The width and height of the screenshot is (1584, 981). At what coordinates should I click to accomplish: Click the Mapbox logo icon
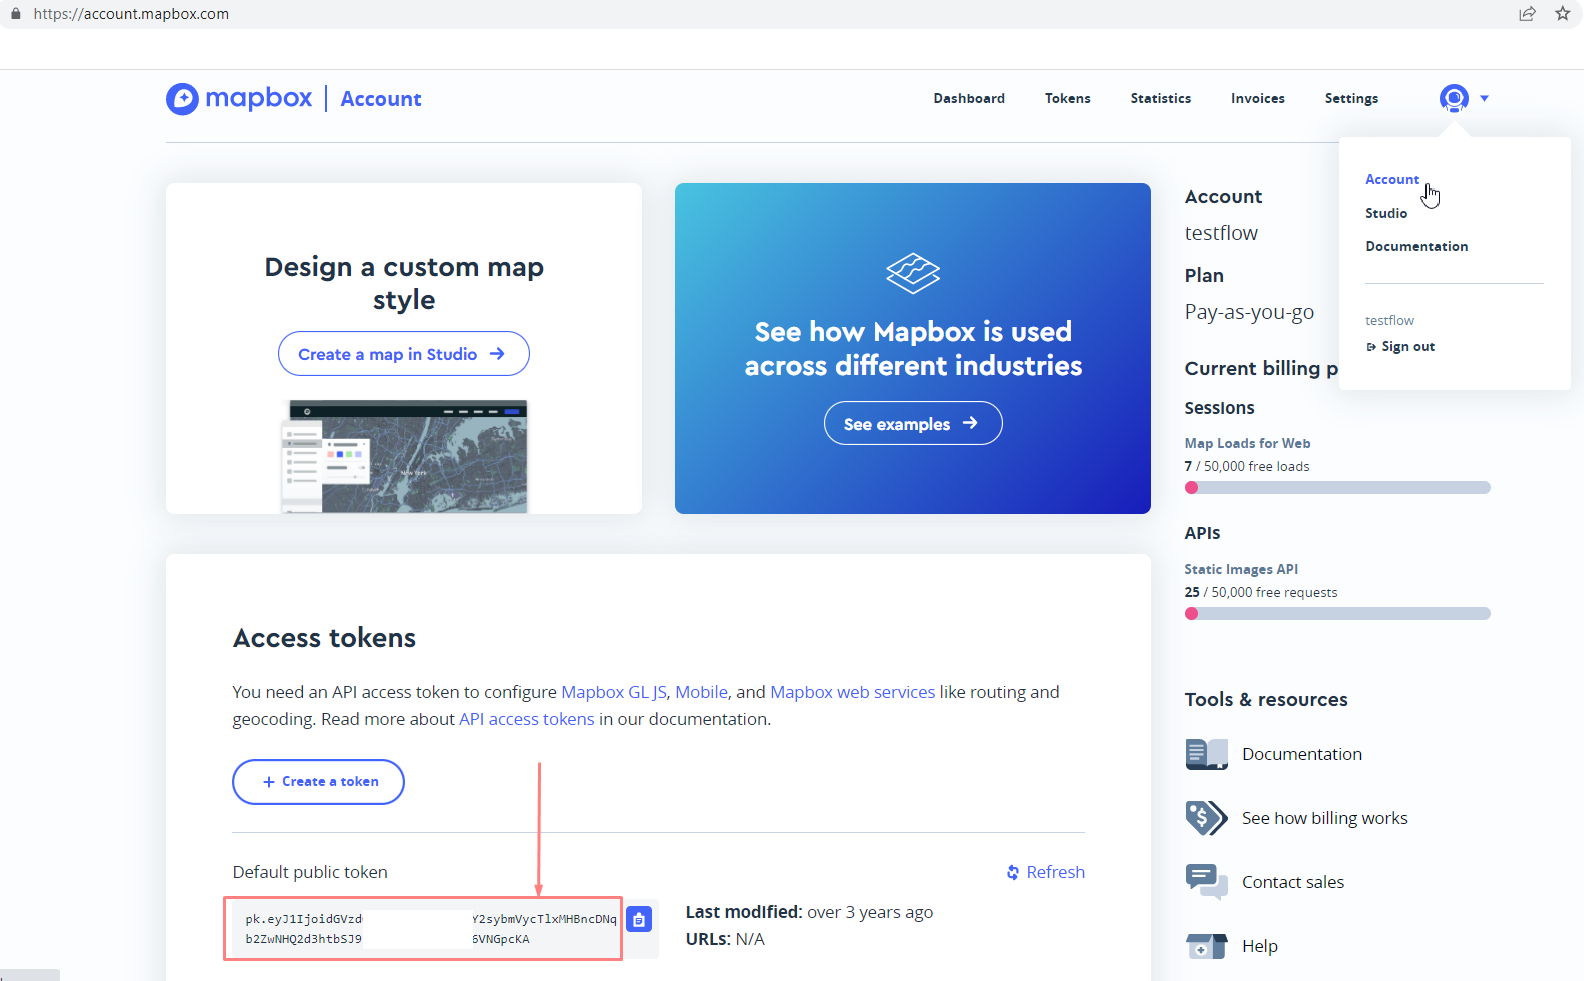coord(182,99)
